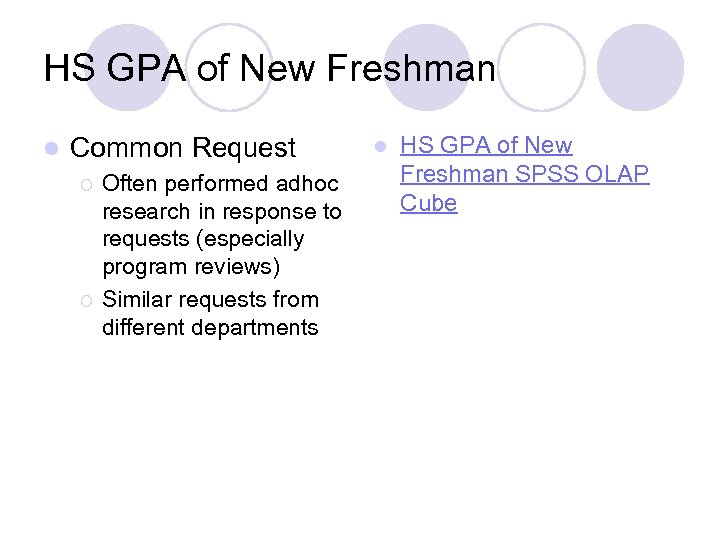Click the word "Cube" in the hyperlink
This screenshot has width=720, height=540.
428,204
